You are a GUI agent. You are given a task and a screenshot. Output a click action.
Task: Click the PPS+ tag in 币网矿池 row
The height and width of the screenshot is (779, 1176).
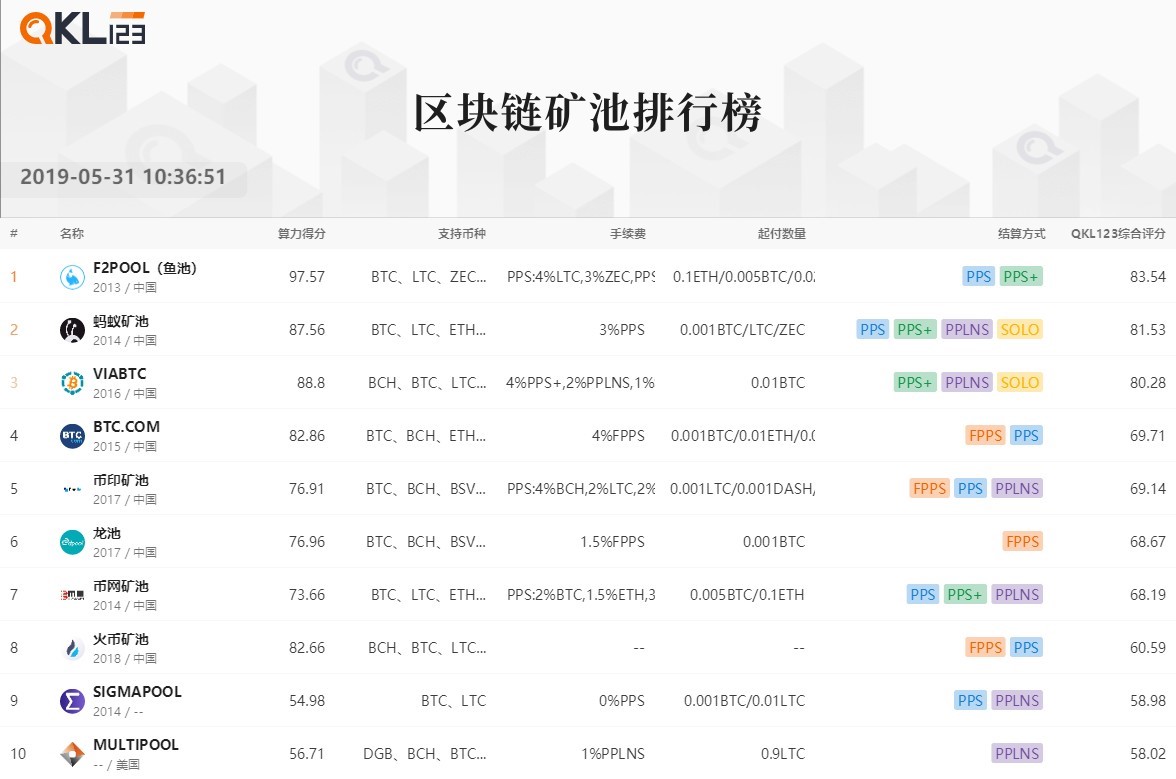964,595
